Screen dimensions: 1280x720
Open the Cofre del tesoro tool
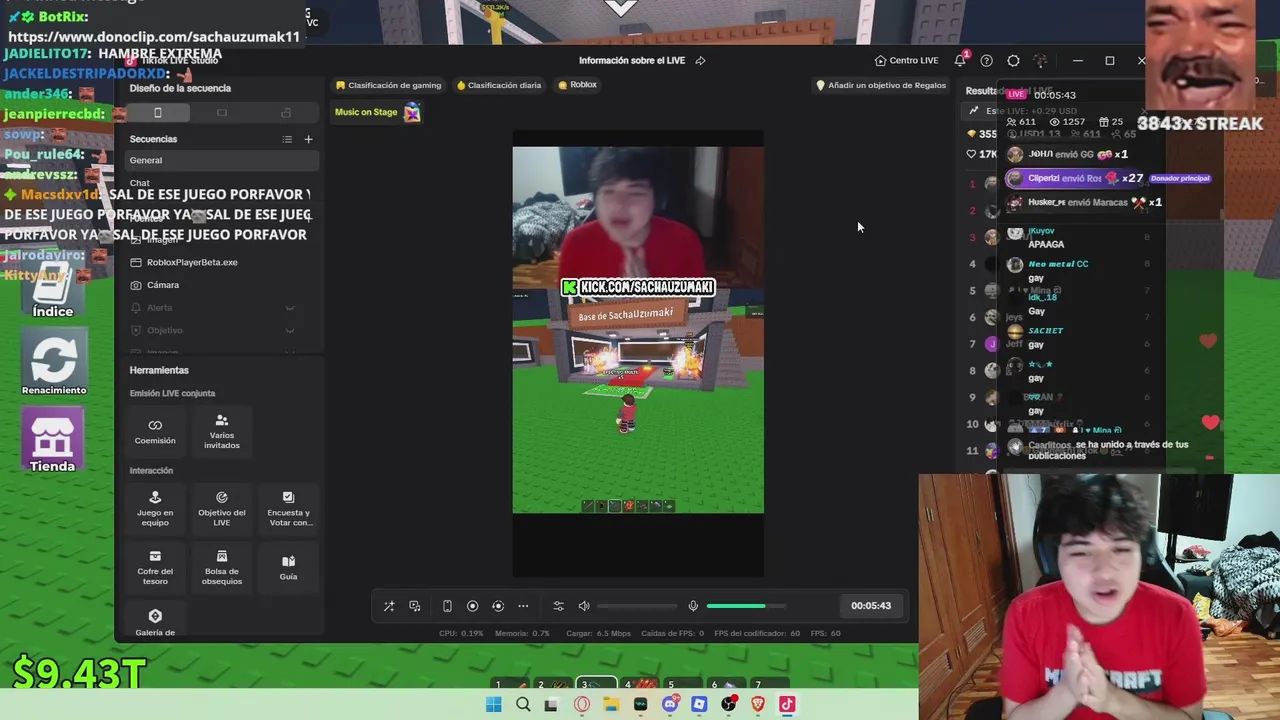155,567
